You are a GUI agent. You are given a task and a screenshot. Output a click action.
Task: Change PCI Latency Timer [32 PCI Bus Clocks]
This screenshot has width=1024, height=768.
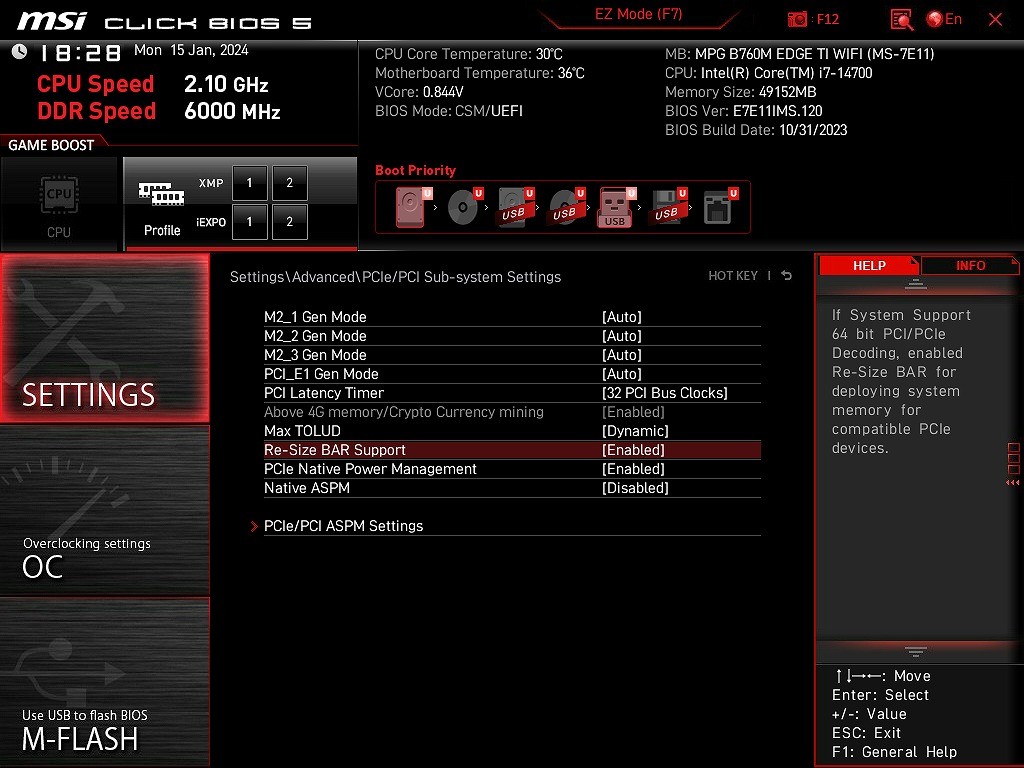pos(664,392)
